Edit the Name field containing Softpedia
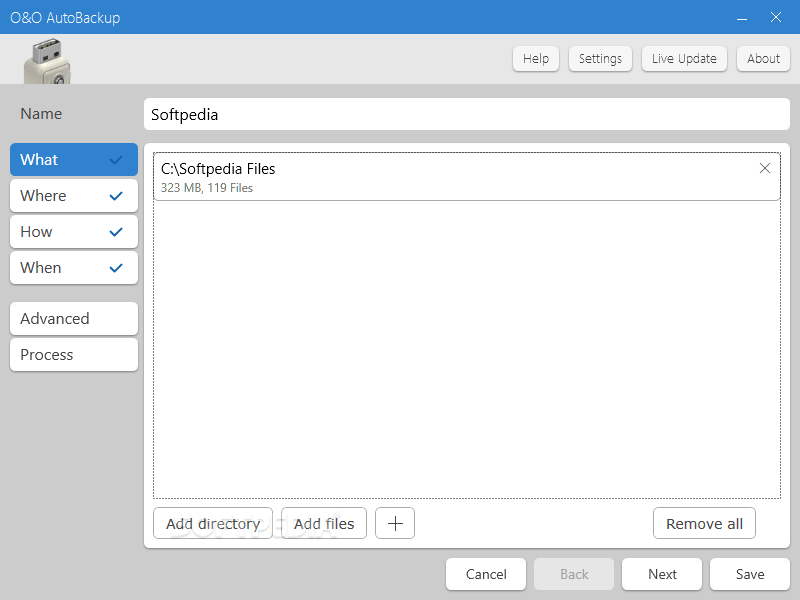The height and width of the screenshot is (600, 800). (x=467, y=114)
